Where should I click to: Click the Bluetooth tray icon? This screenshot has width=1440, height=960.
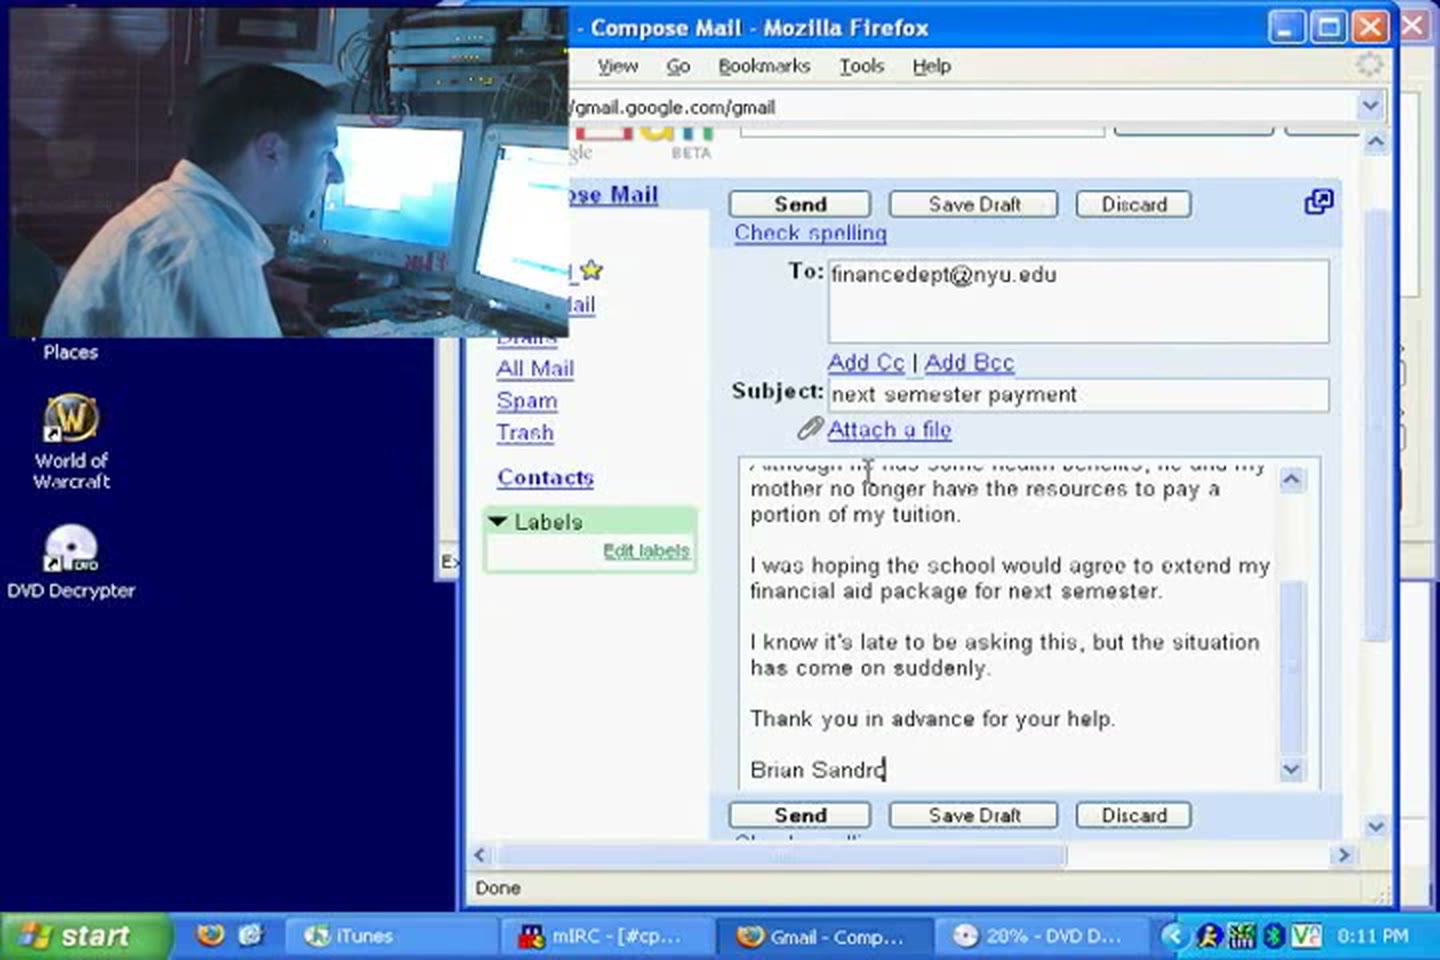[1273, 936]
